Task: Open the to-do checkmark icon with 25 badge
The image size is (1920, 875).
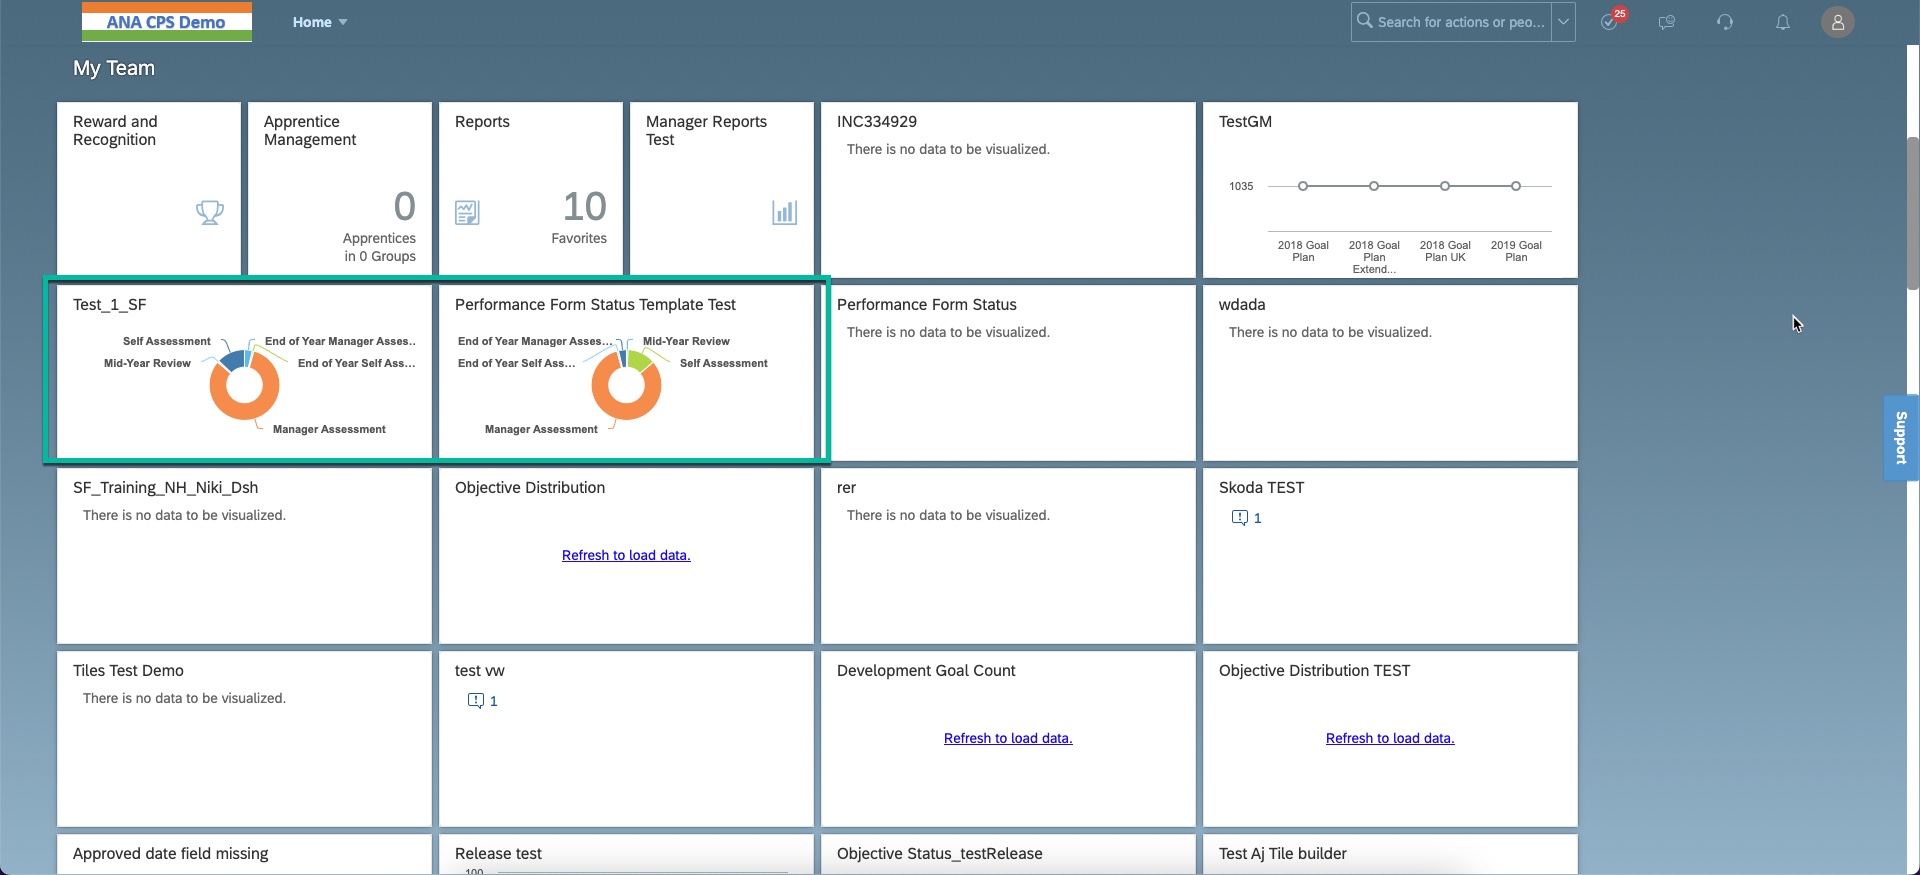Action: (x=1609, y=22)
